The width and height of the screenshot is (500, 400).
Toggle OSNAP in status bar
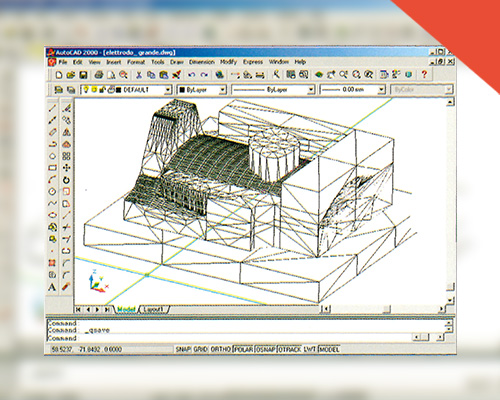point(265,349)
